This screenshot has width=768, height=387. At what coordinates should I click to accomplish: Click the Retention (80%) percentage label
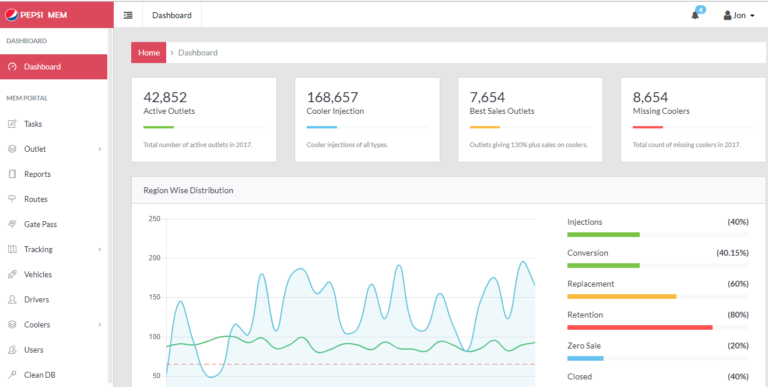click(738, 314)
